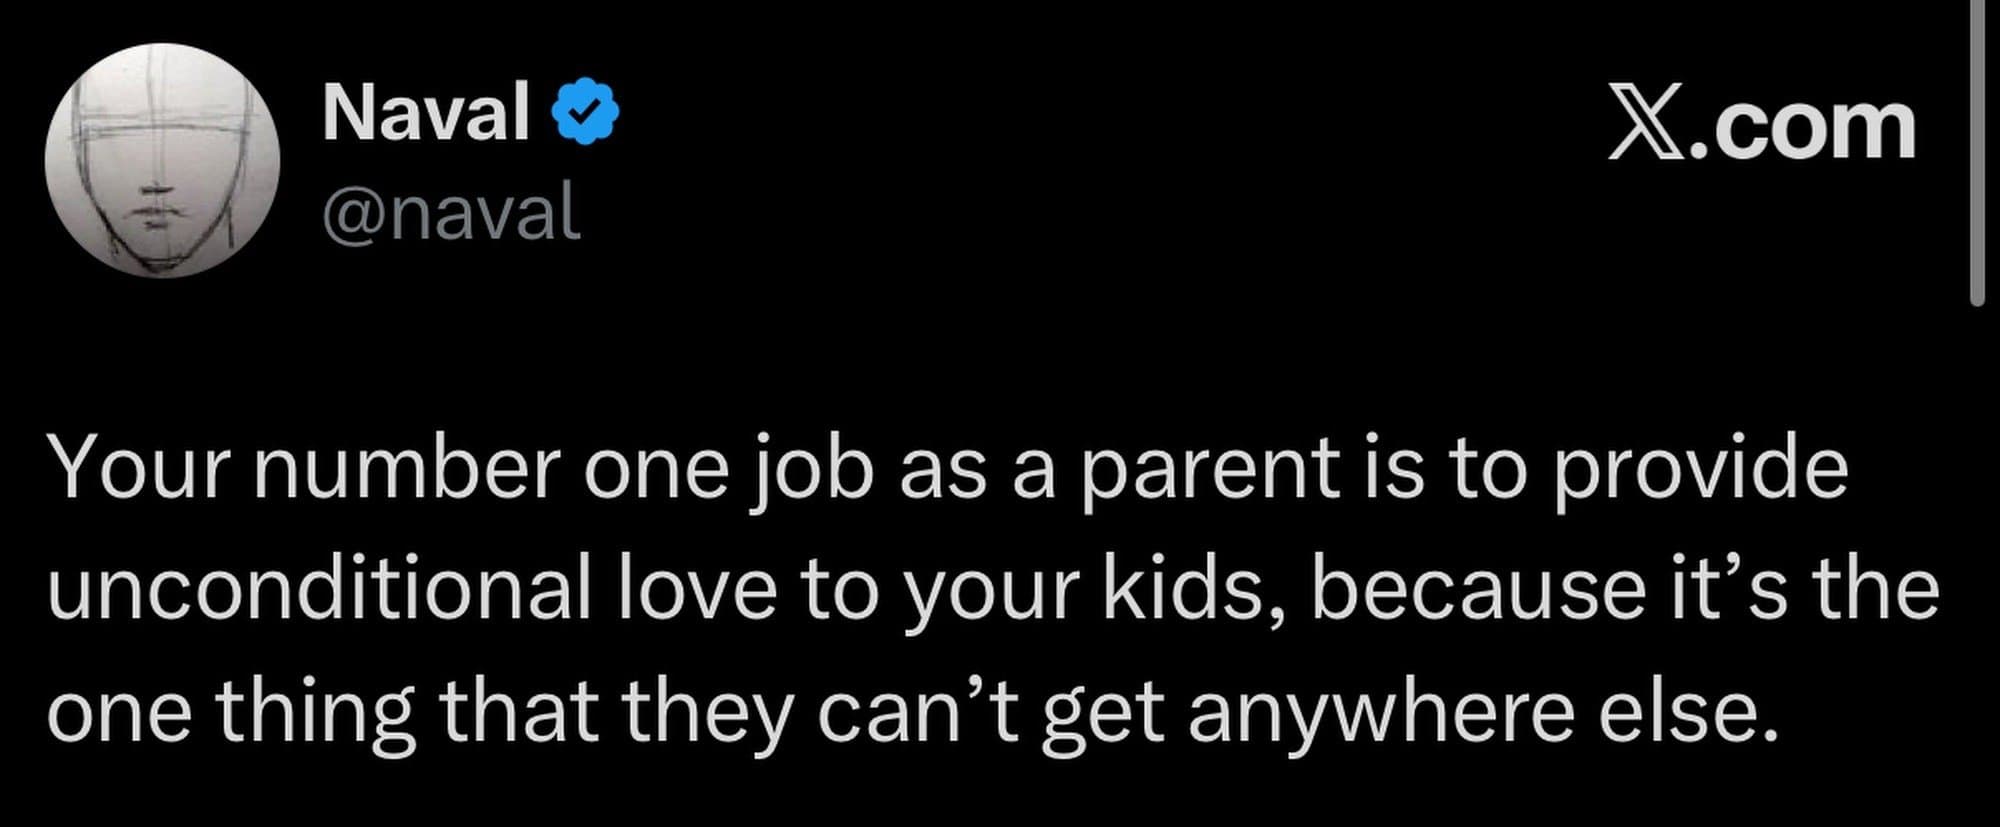The width and height of the screenshot is (2000, 827).
Task: Click Naval's sketched face profile avatar
Action: [x=162, y=160]
